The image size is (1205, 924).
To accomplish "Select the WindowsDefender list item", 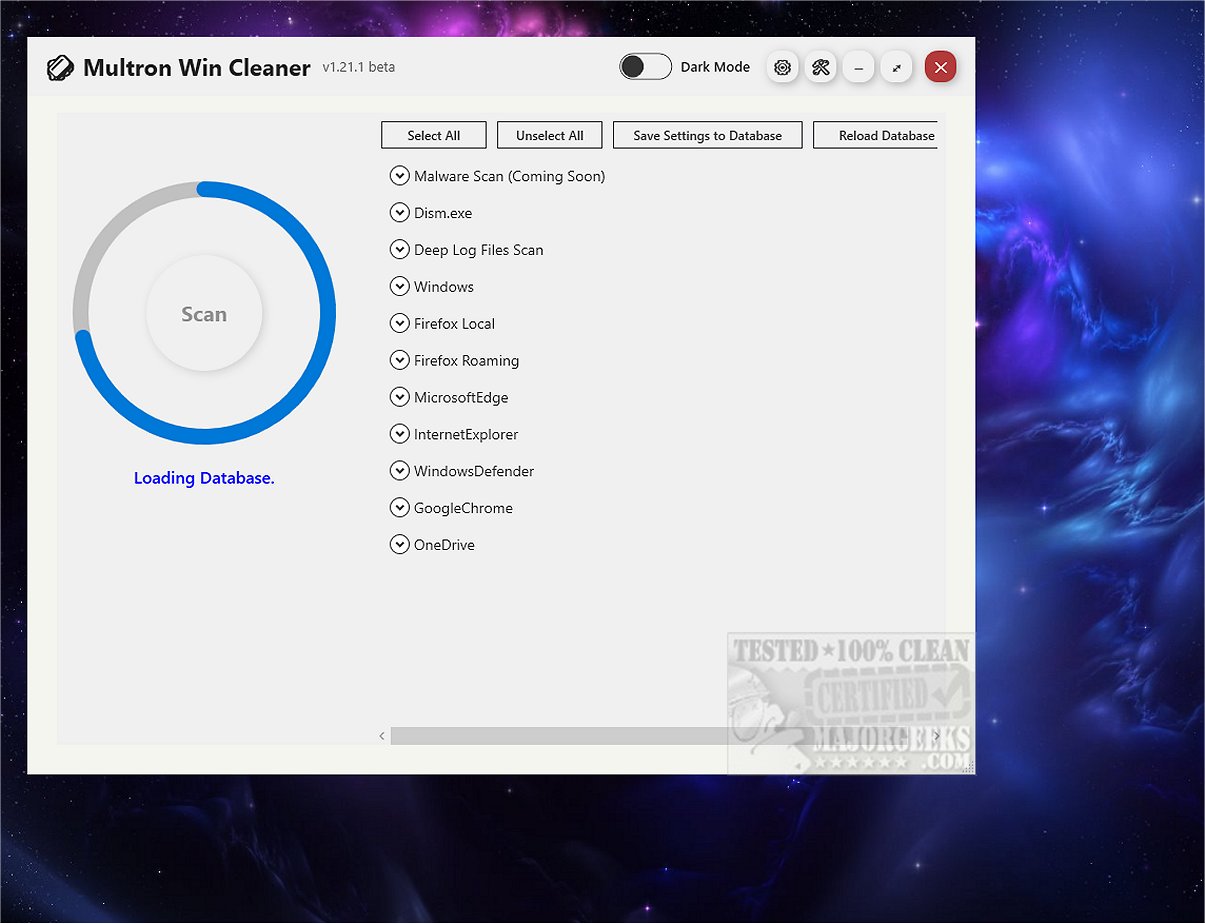I will [x=474, y=471].
